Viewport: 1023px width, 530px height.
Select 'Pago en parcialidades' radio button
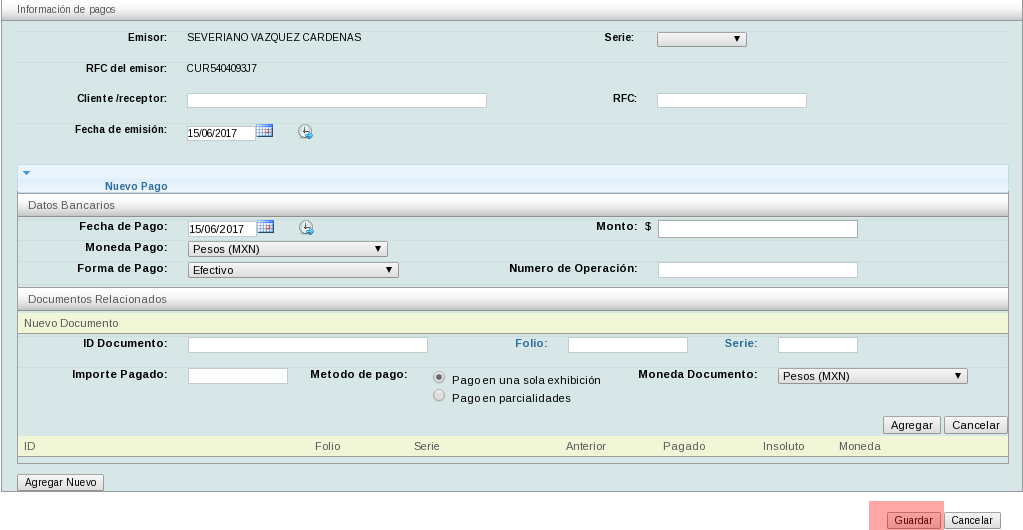point(439,396)
